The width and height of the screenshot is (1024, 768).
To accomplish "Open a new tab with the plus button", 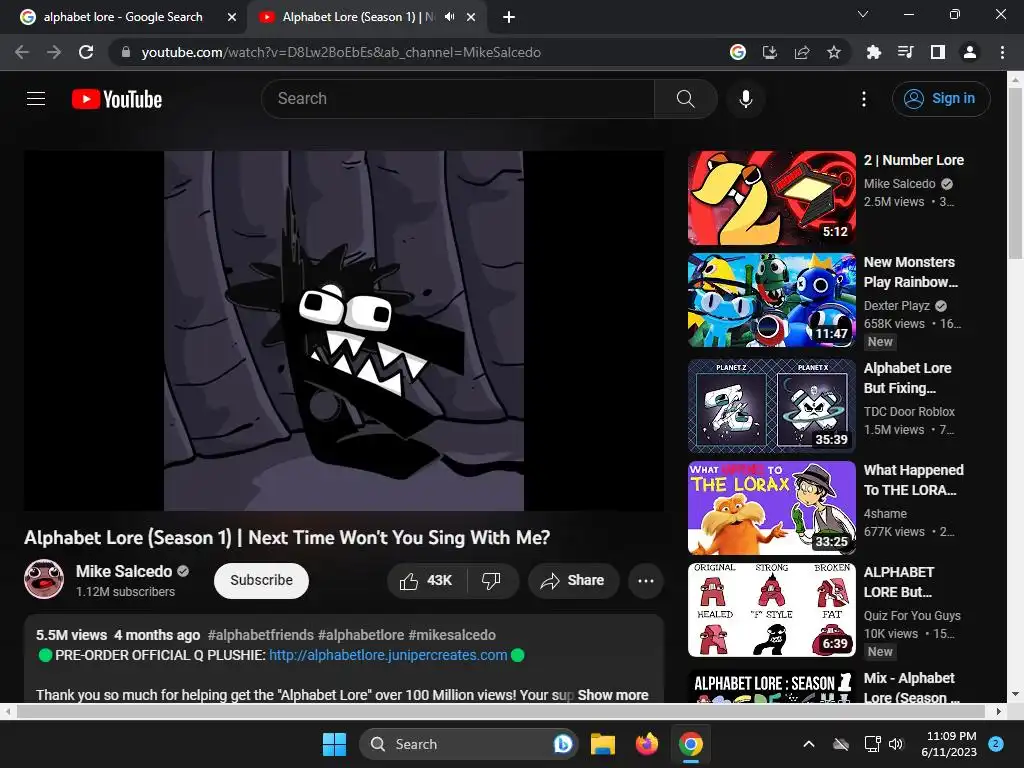I will point(509,18).
